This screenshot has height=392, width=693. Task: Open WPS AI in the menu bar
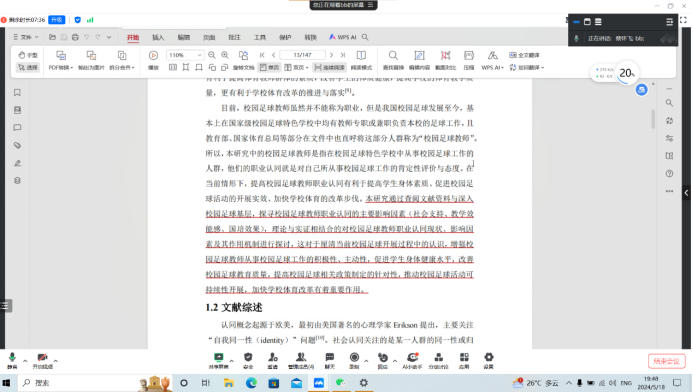point(343,38)
